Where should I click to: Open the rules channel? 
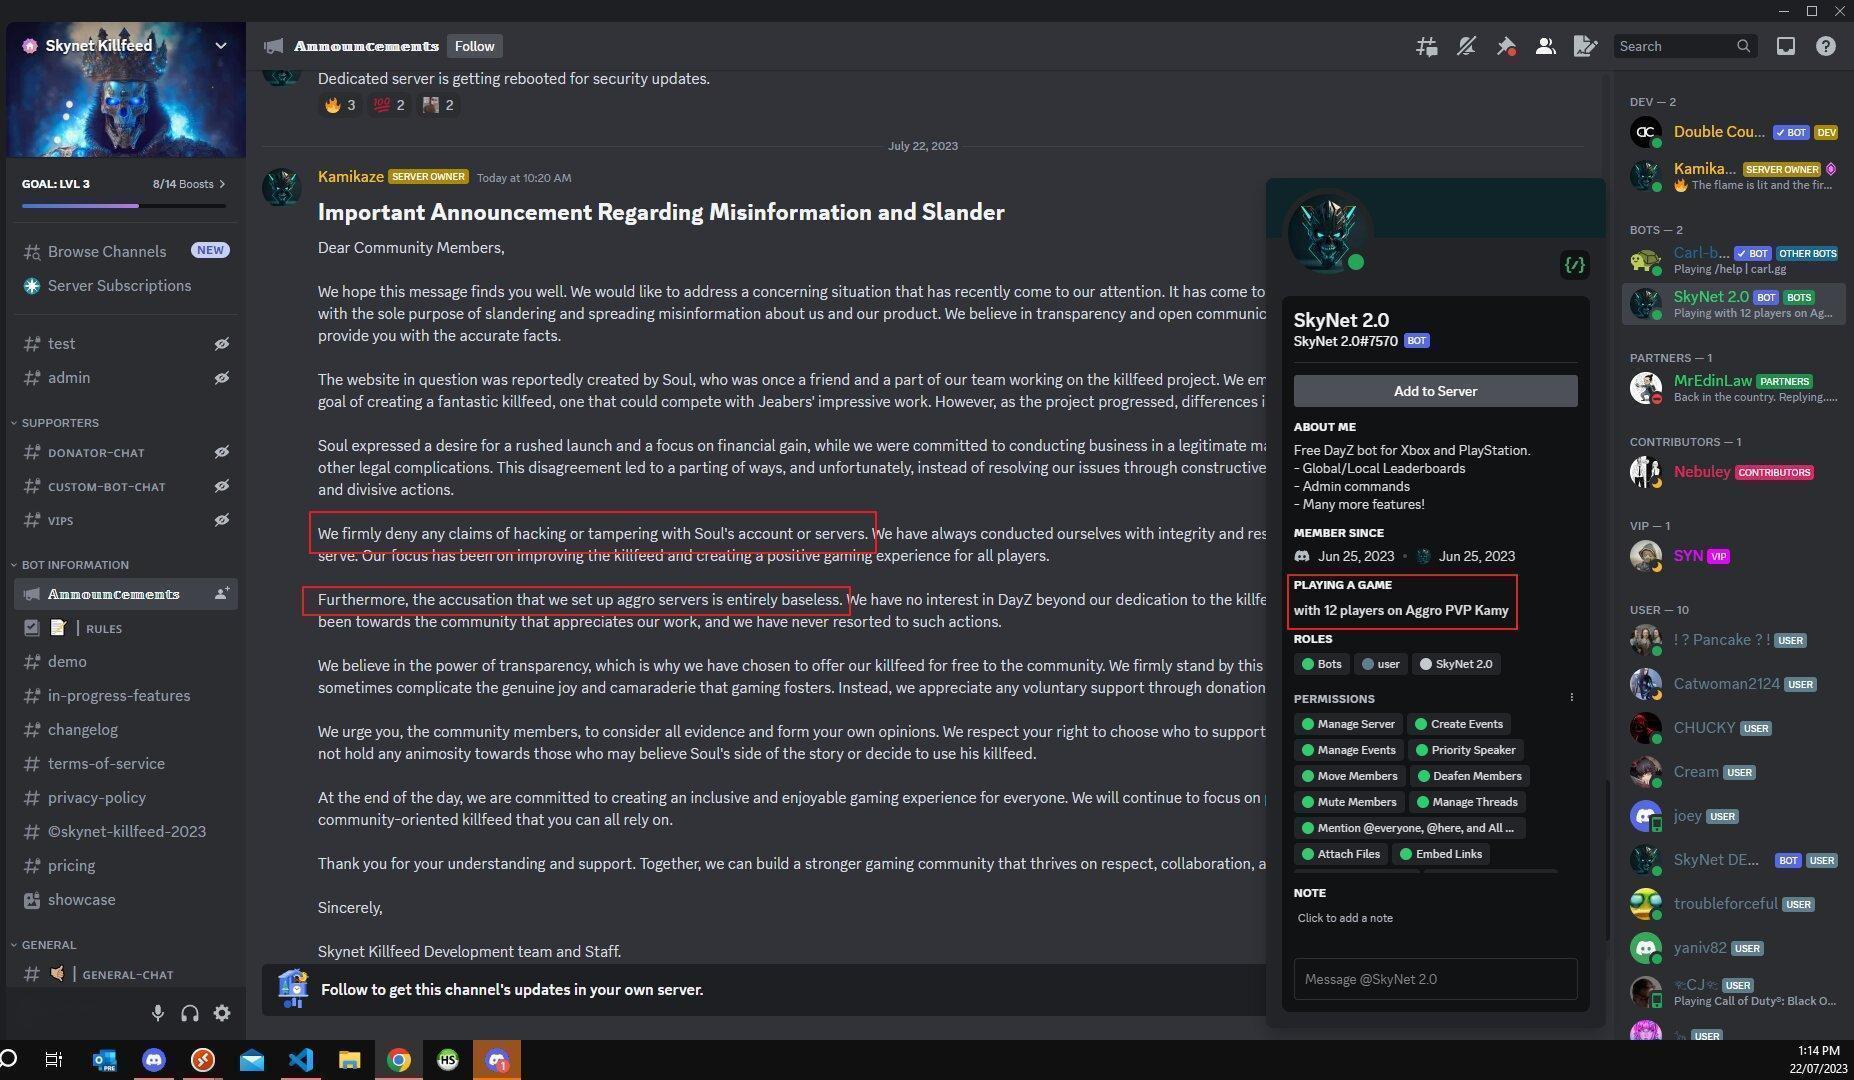click(126, 628)
